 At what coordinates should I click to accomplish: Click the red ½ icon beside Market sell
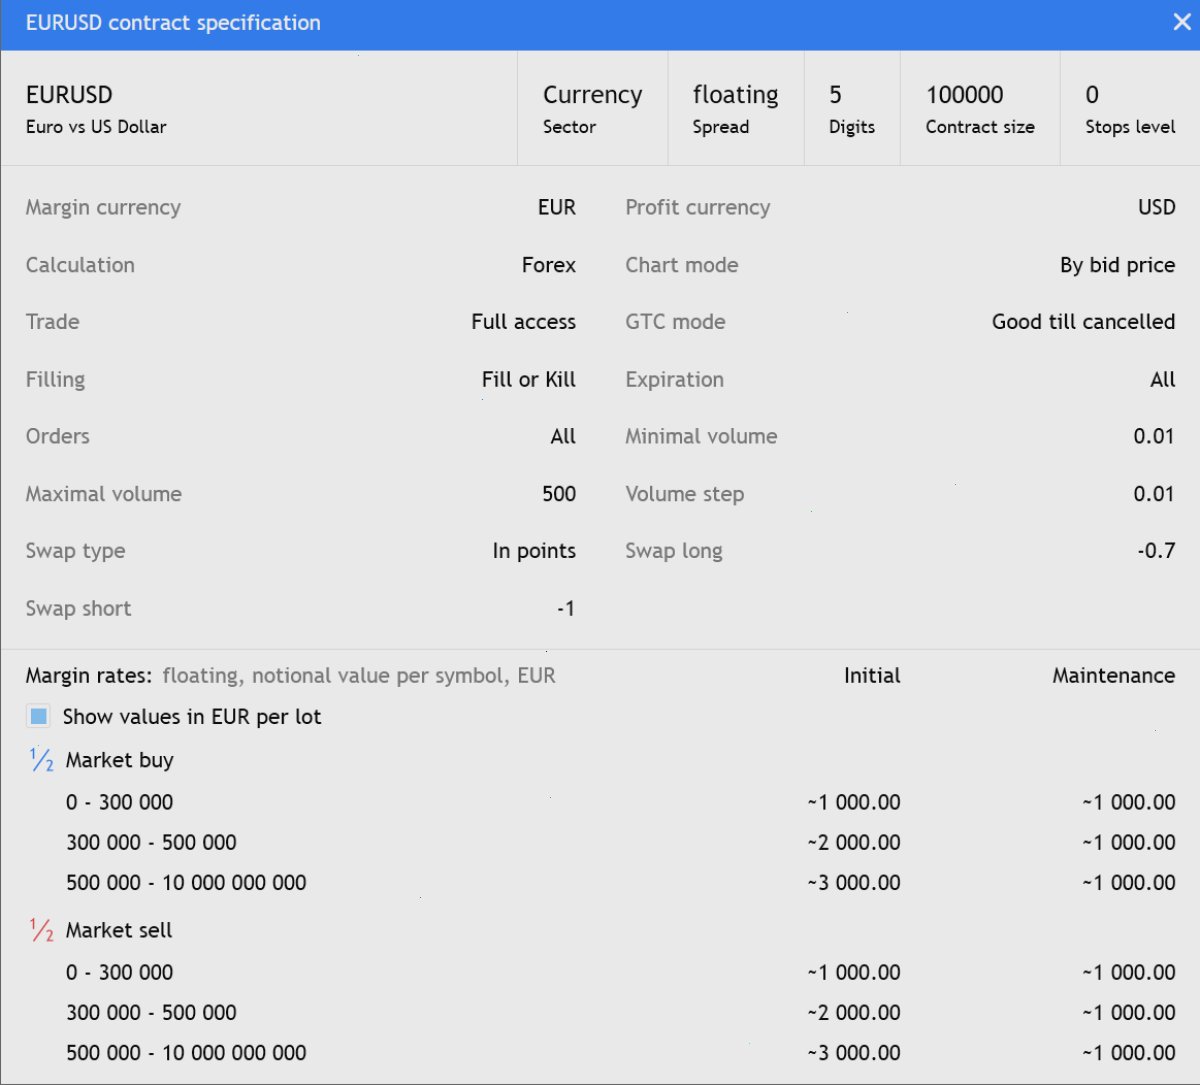tap(41, 930)
